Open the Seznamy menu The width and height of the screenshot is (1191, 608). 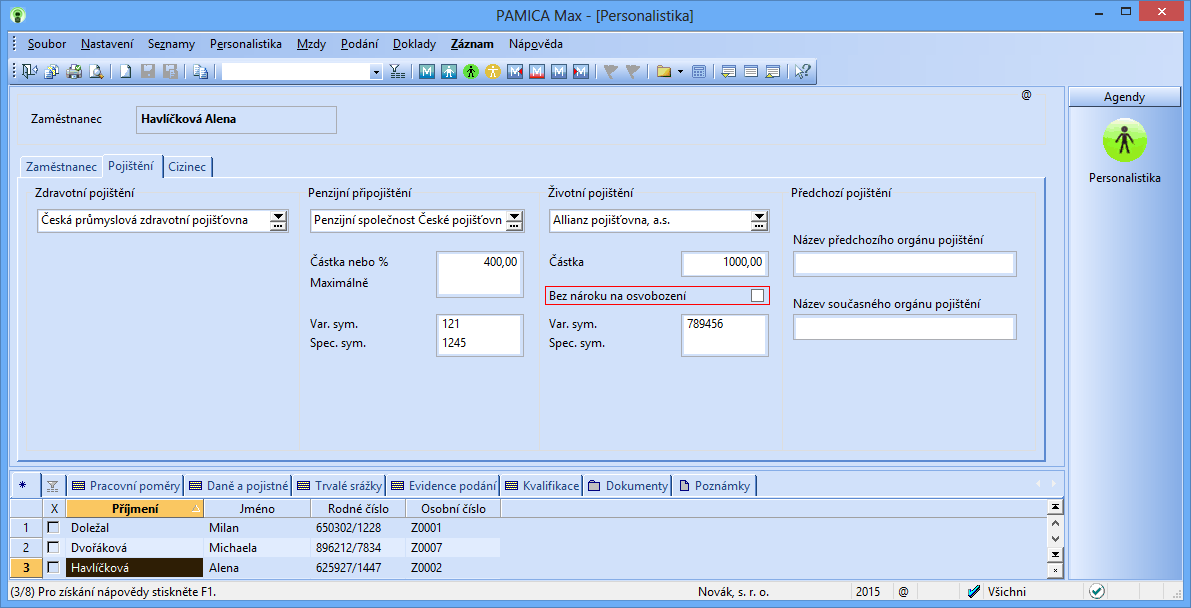[172, 44]
